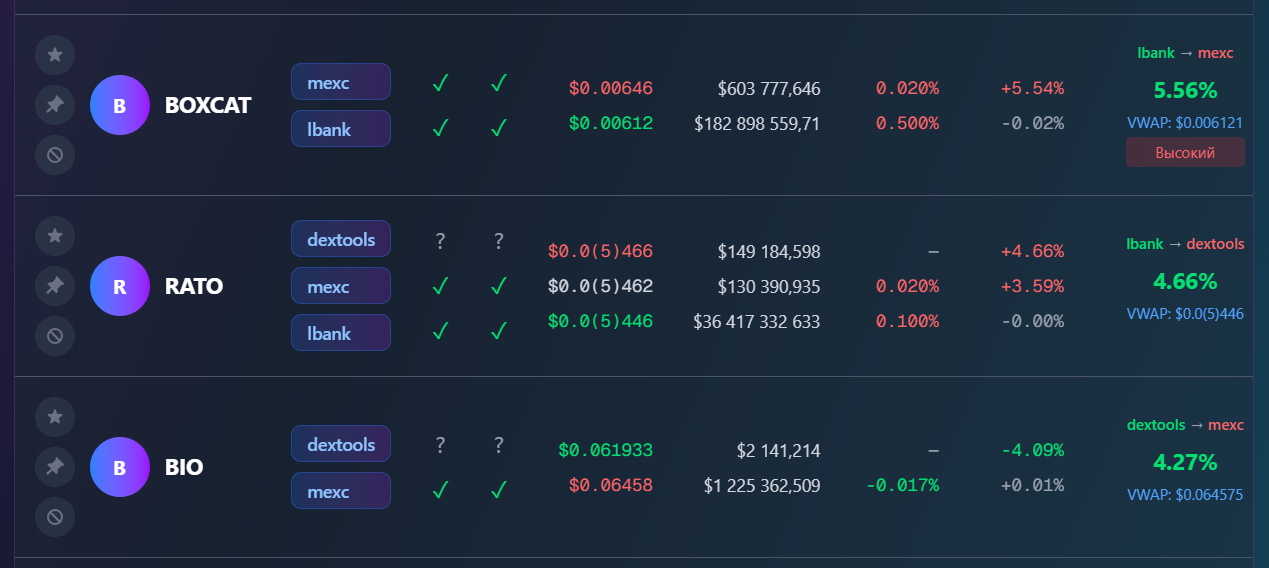1269x568 pixels.
Task: Click first question mark in RATO dextools row
Action: (x=440, y=241)
